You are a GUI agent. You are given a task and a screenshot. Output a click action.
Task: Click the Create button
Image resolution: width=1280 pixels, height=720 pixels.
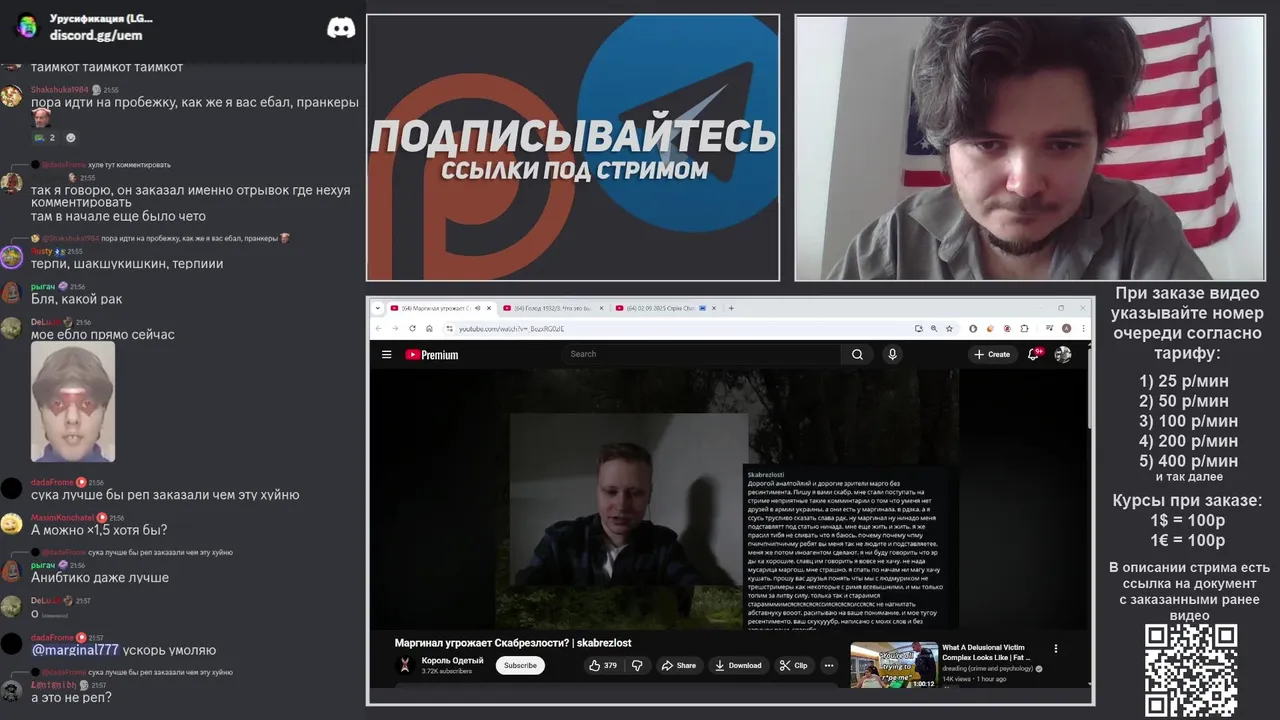point(992,354)
